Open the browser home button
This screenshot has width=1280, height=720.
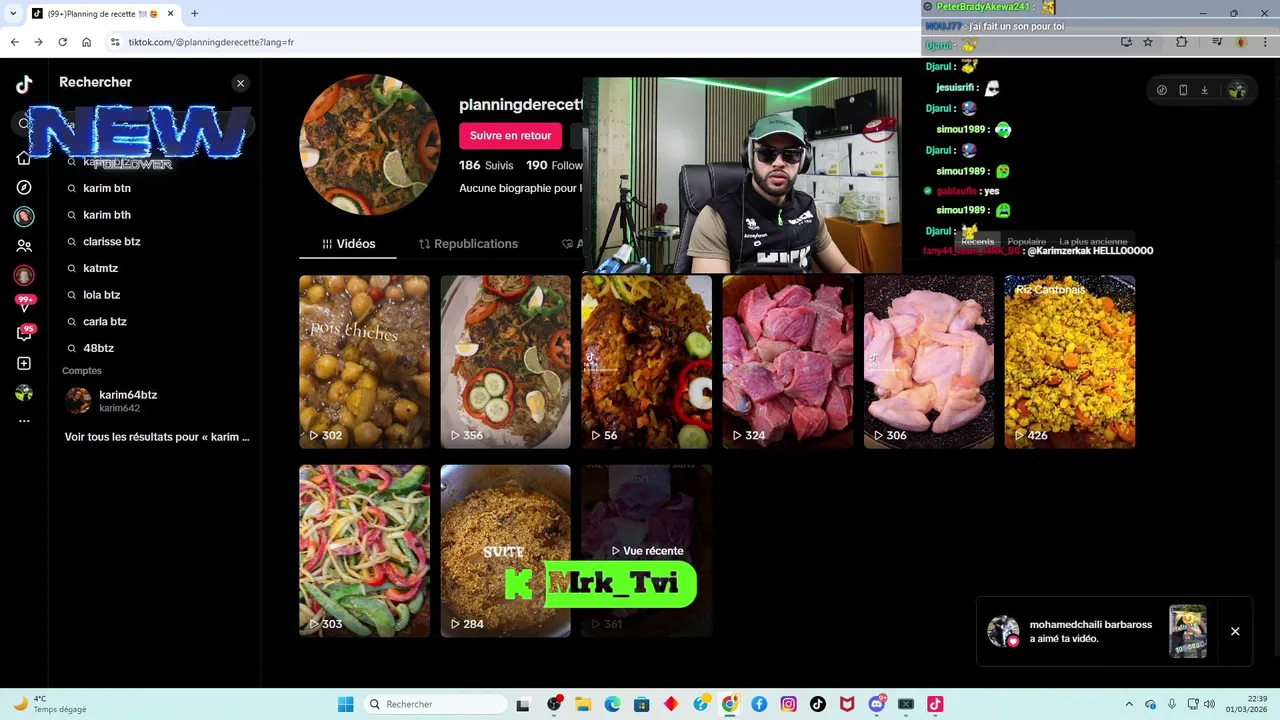(x=86, y=42)
